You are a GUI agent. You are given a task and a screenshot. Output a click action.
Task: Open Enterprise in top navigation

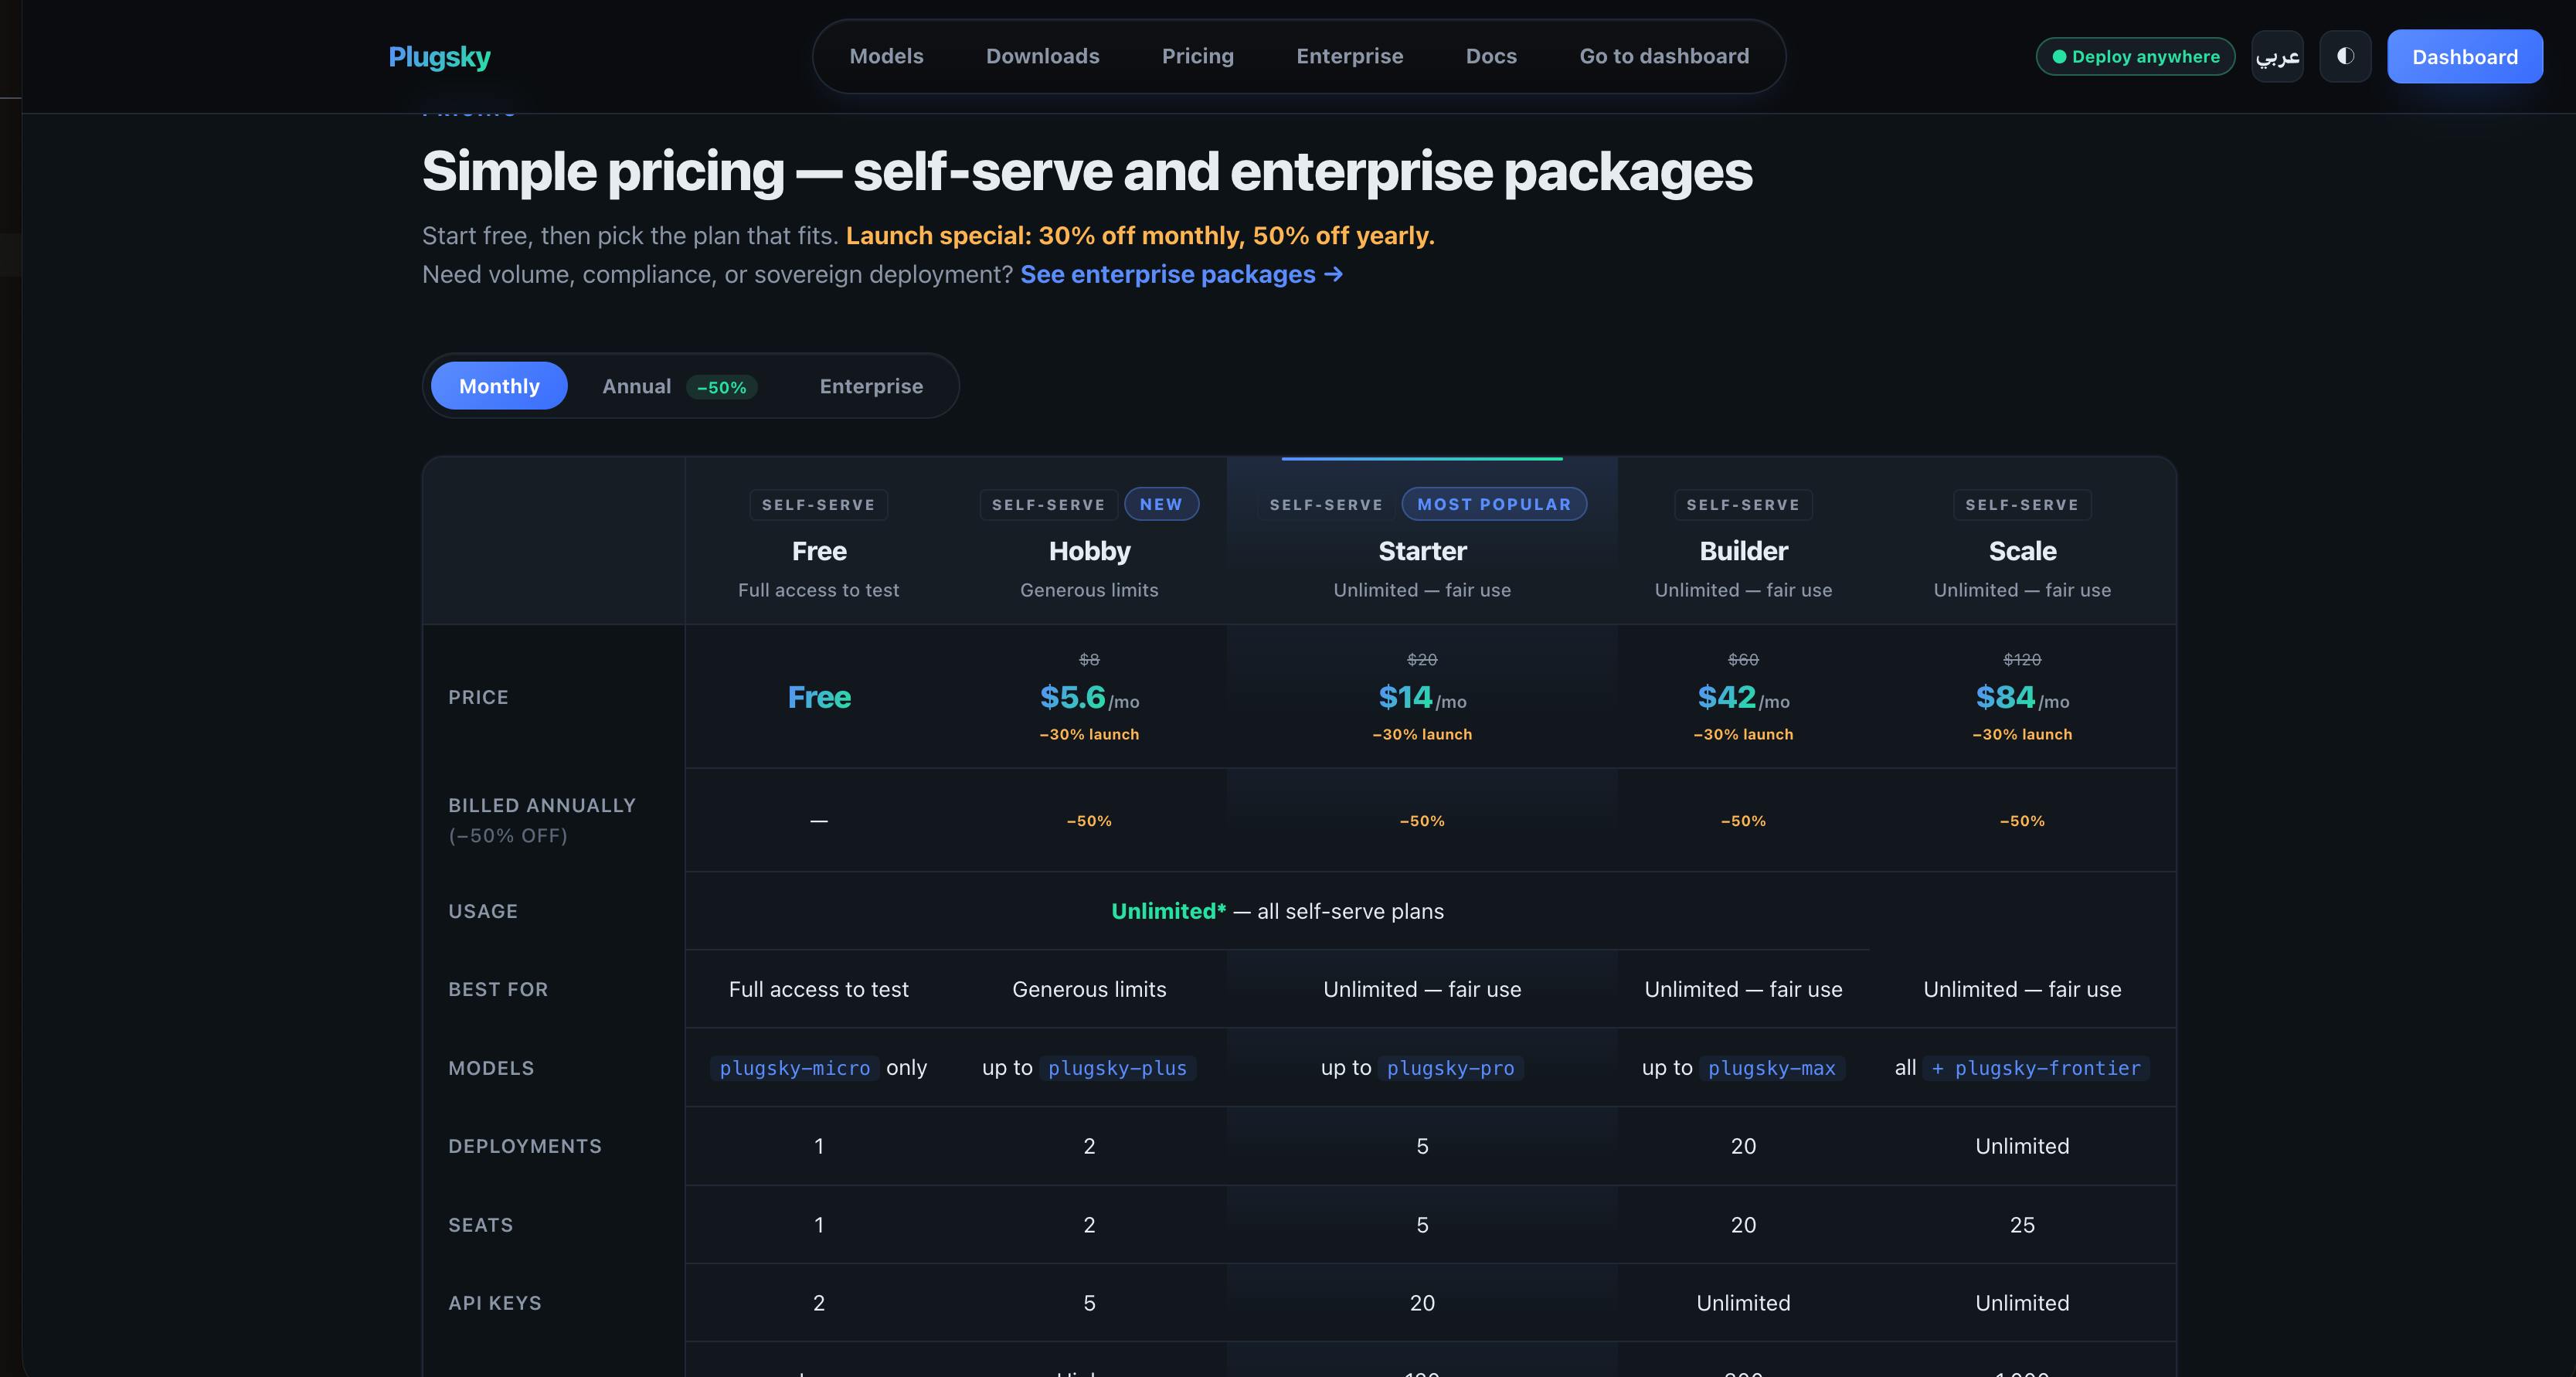coord(1349,56)
